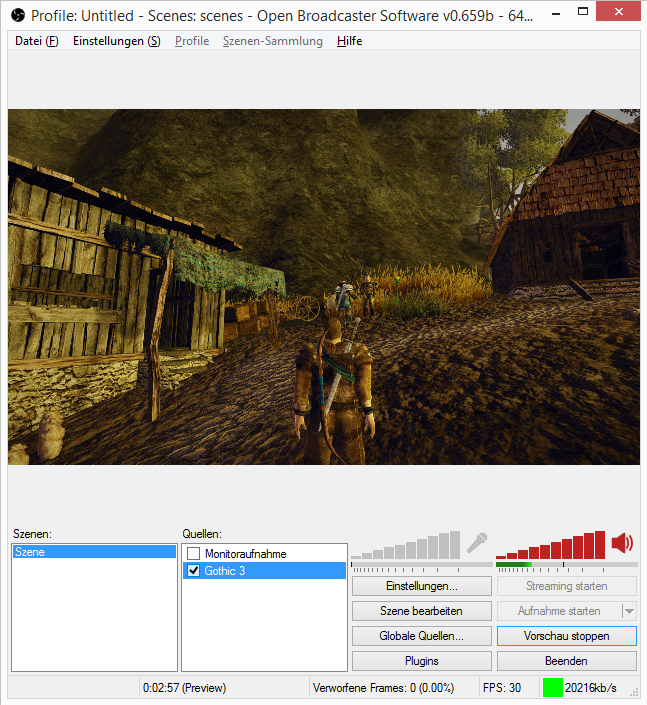This screenshot has height=705, width=647.
Task: Click the FPS: 30 status entry
Action: [502, 688]
